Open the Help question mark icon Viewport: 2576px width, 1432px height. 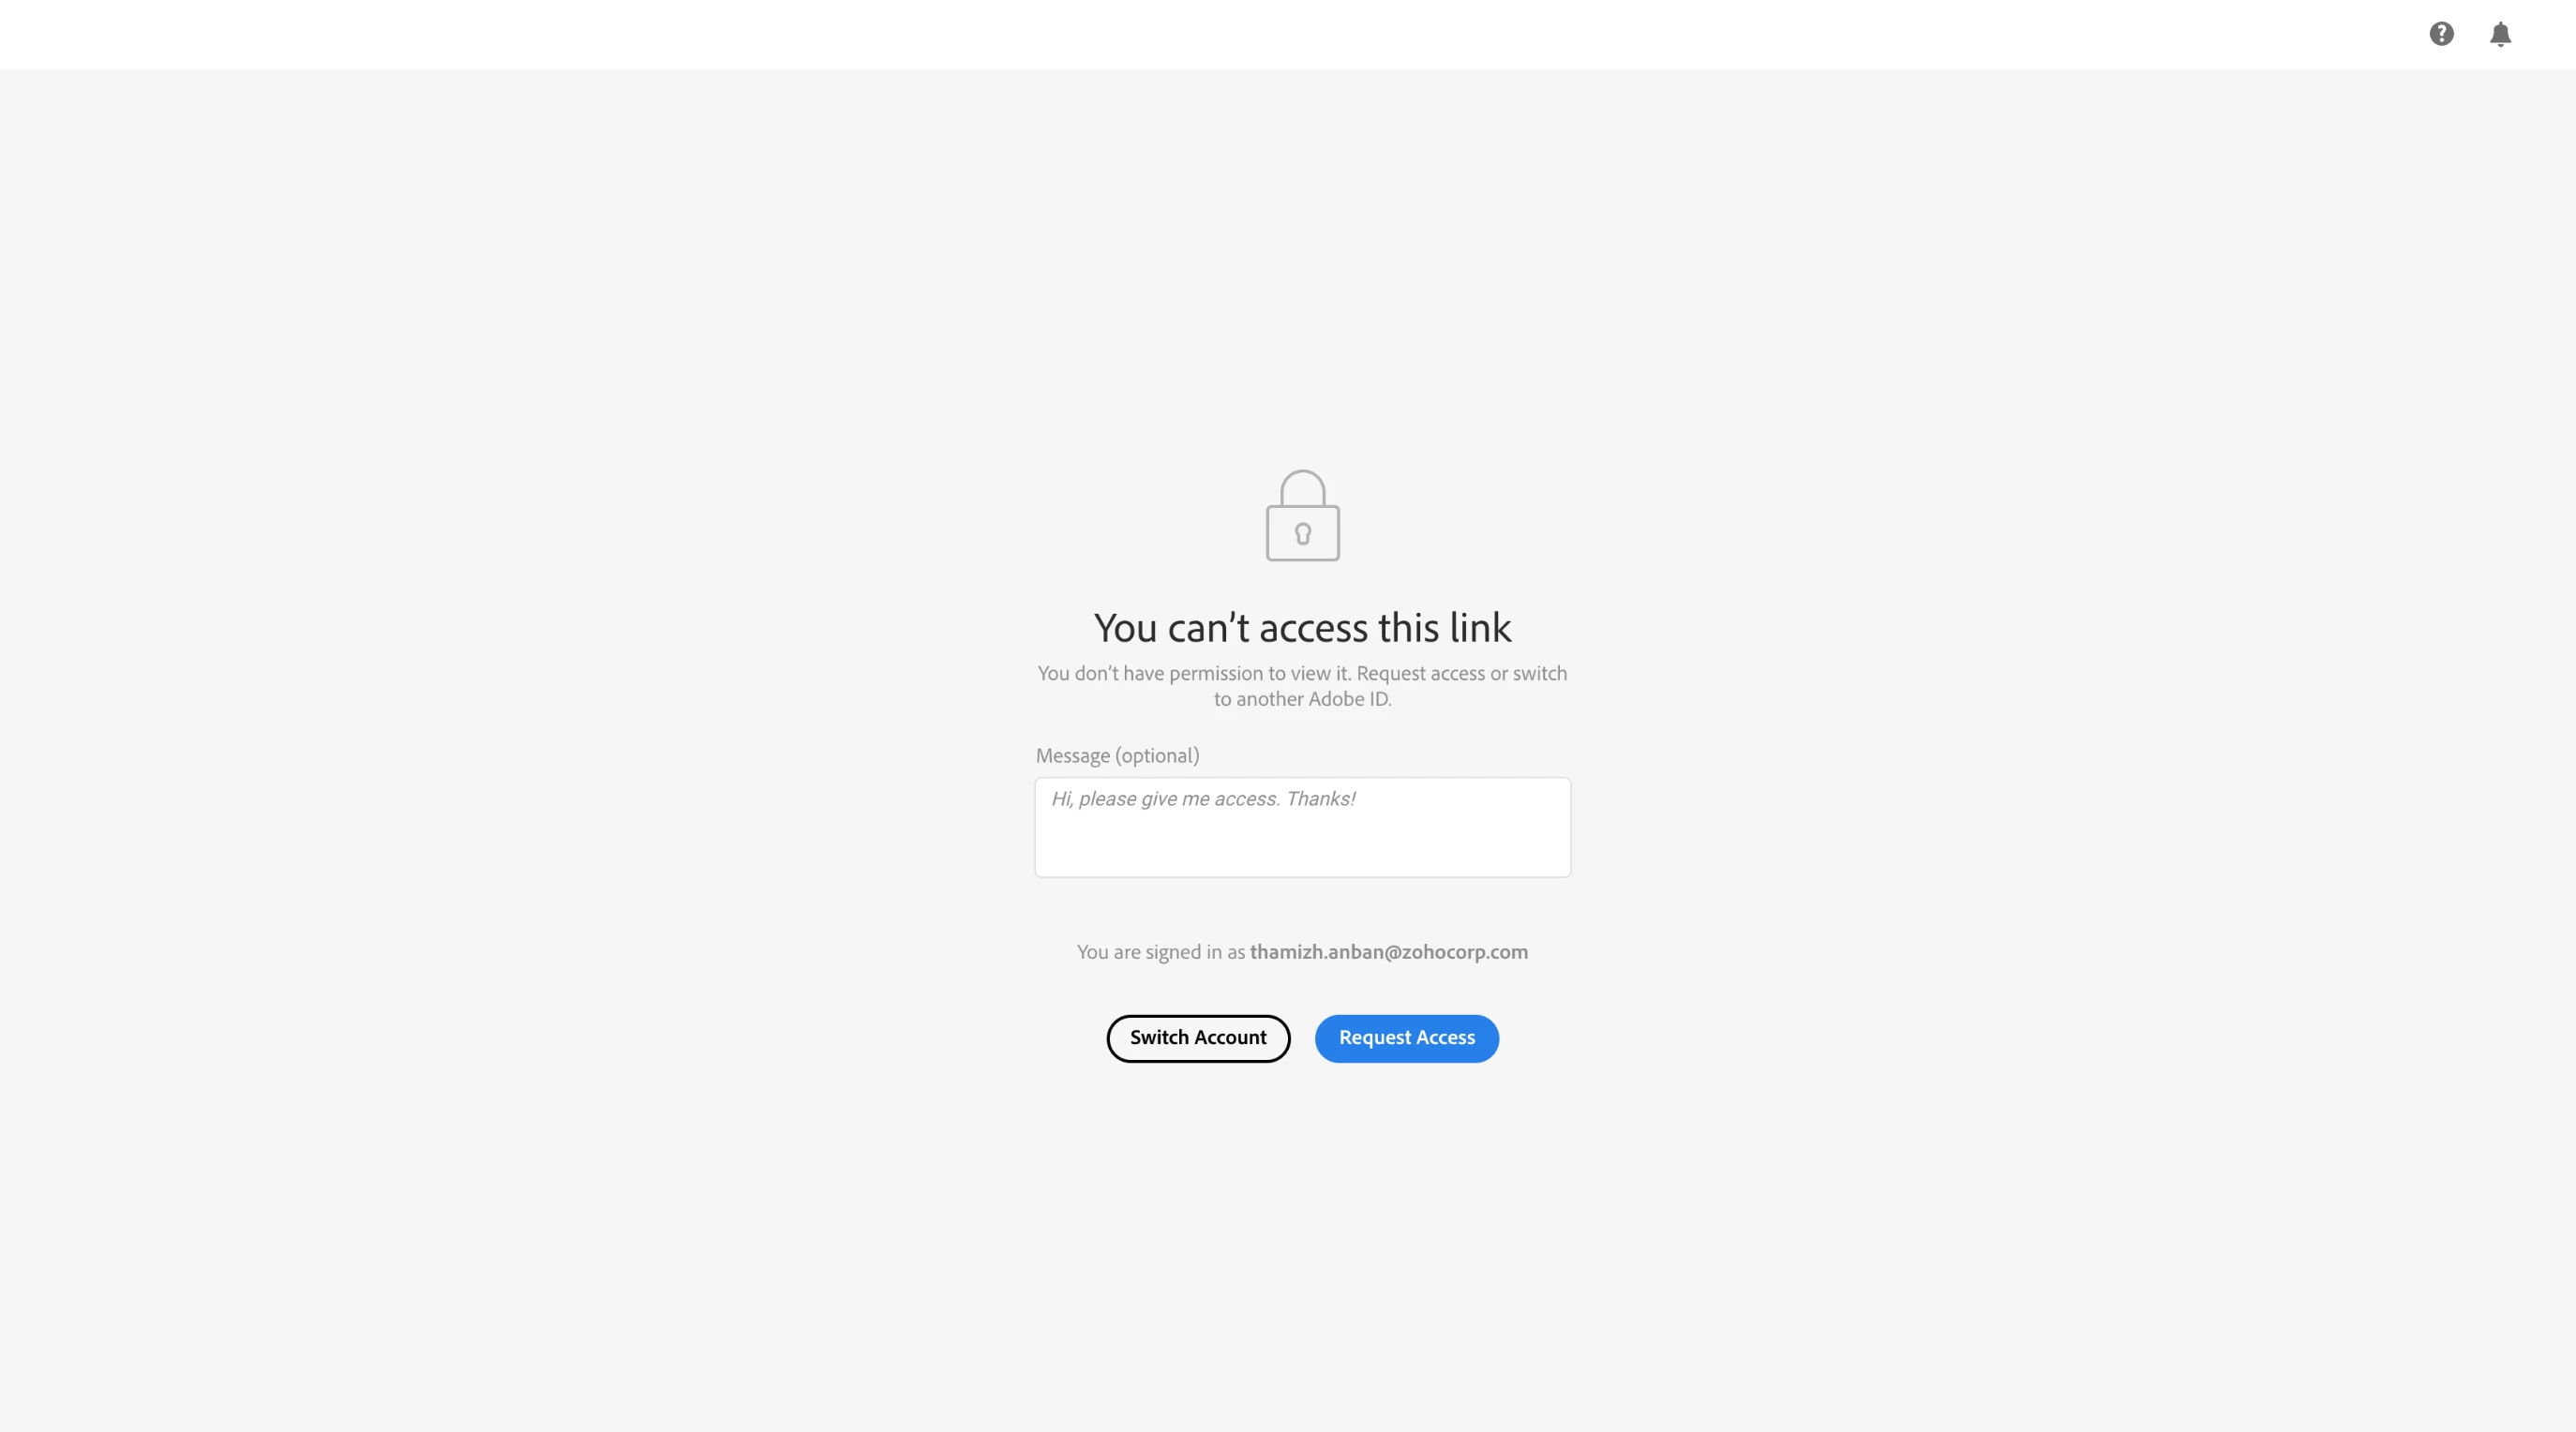pos(2441,34)
